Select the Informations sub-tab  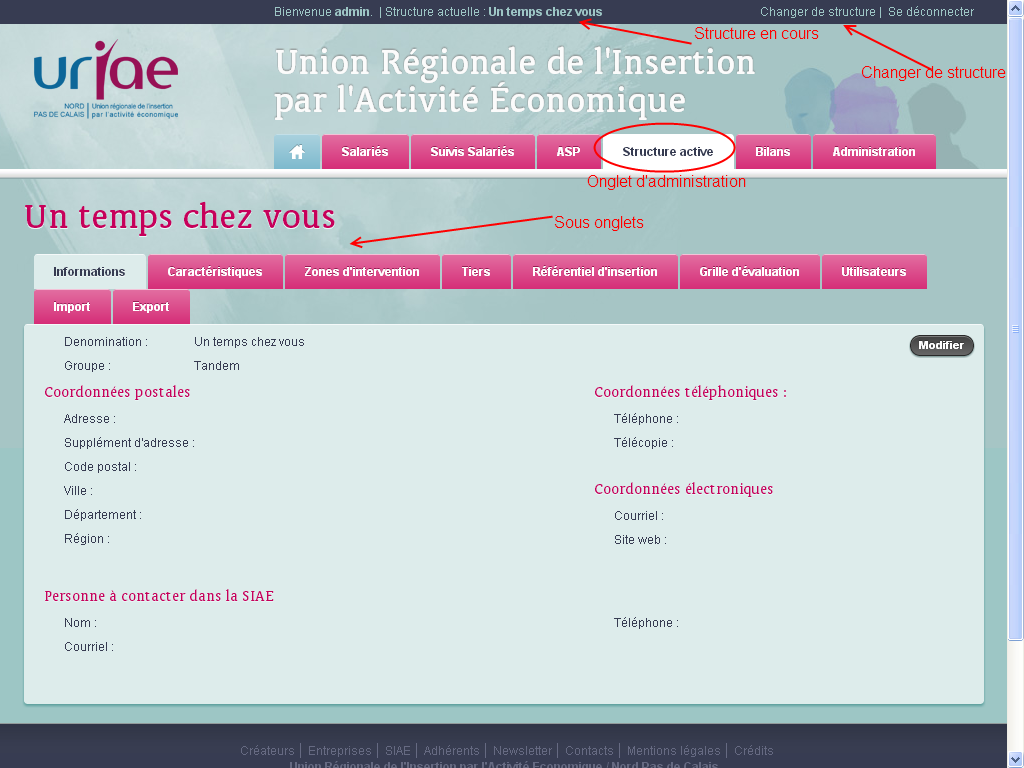tap(89, 272)
